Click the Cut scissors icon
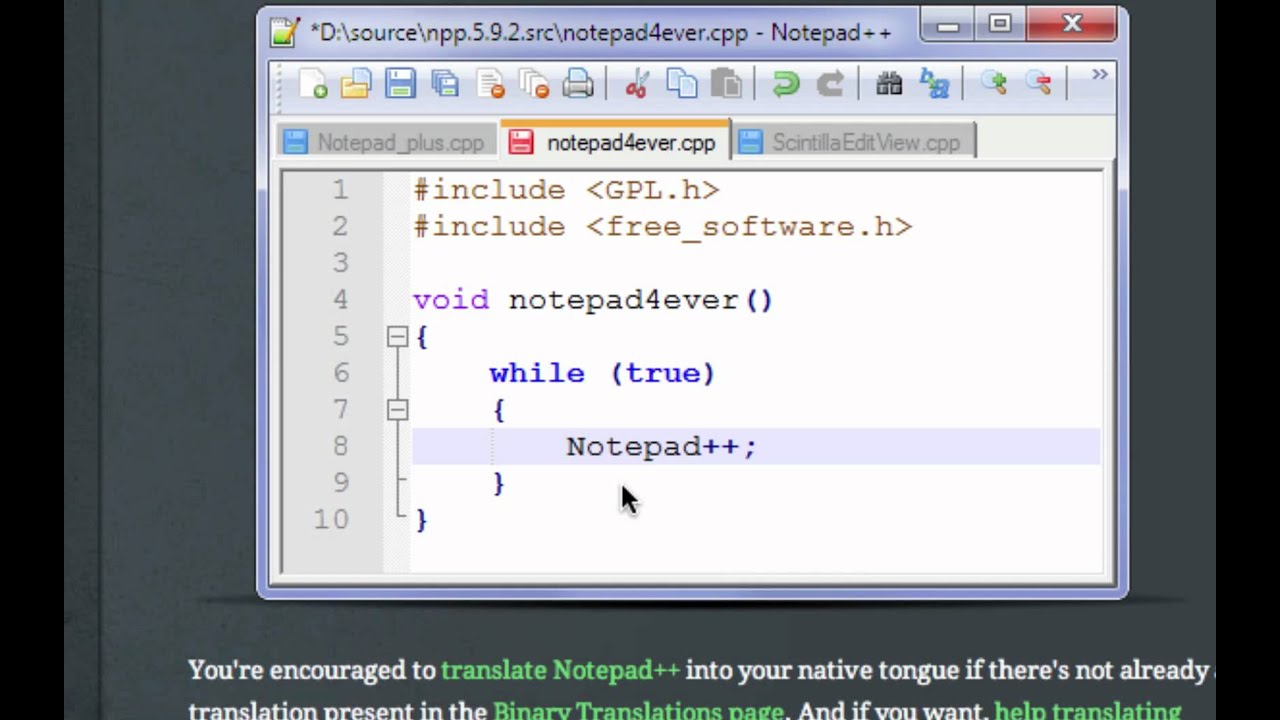The image size is (1280, 720). [x=637, y=84]
